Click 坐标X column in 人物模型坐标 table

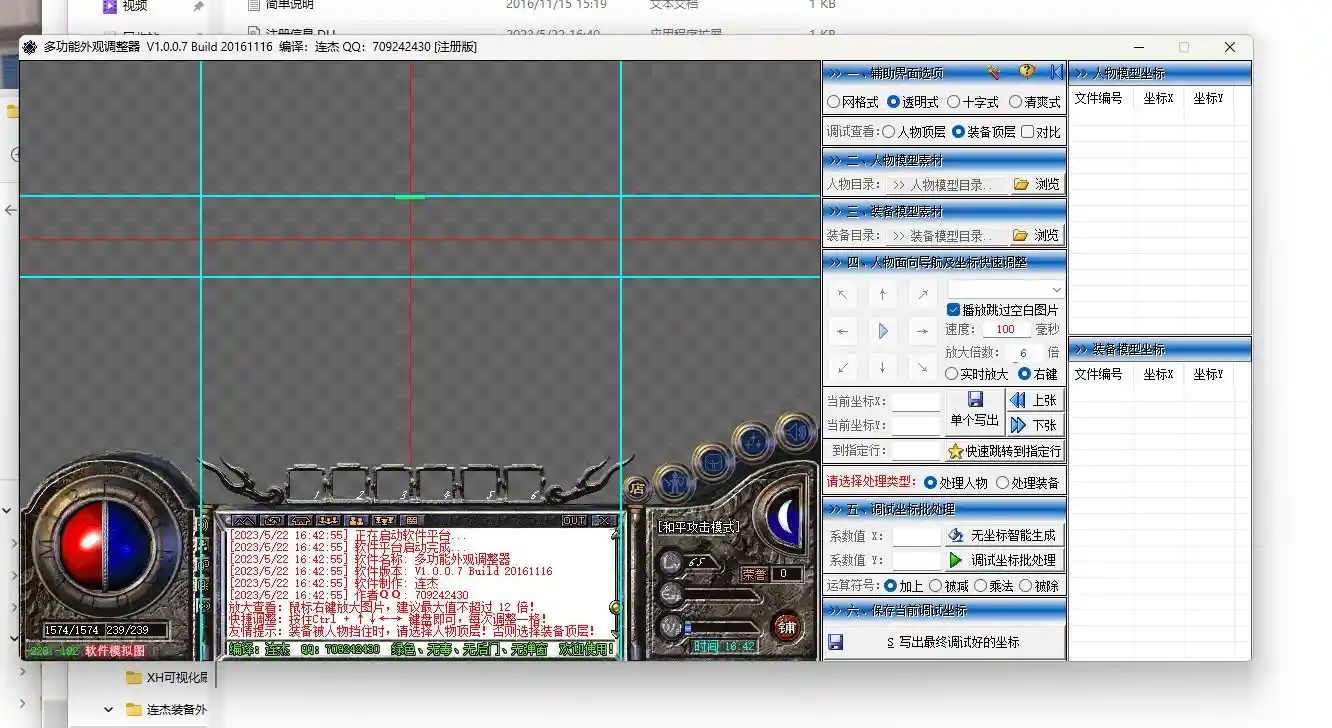click(1159, 98)
